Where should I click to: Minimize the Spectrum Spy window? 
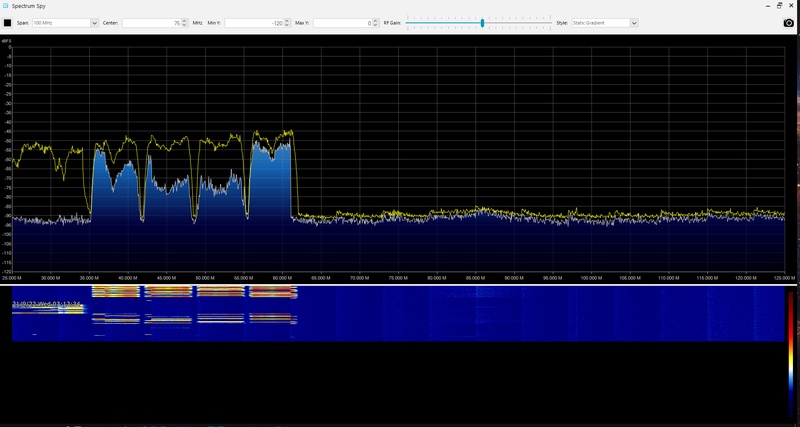coord(768,6)
